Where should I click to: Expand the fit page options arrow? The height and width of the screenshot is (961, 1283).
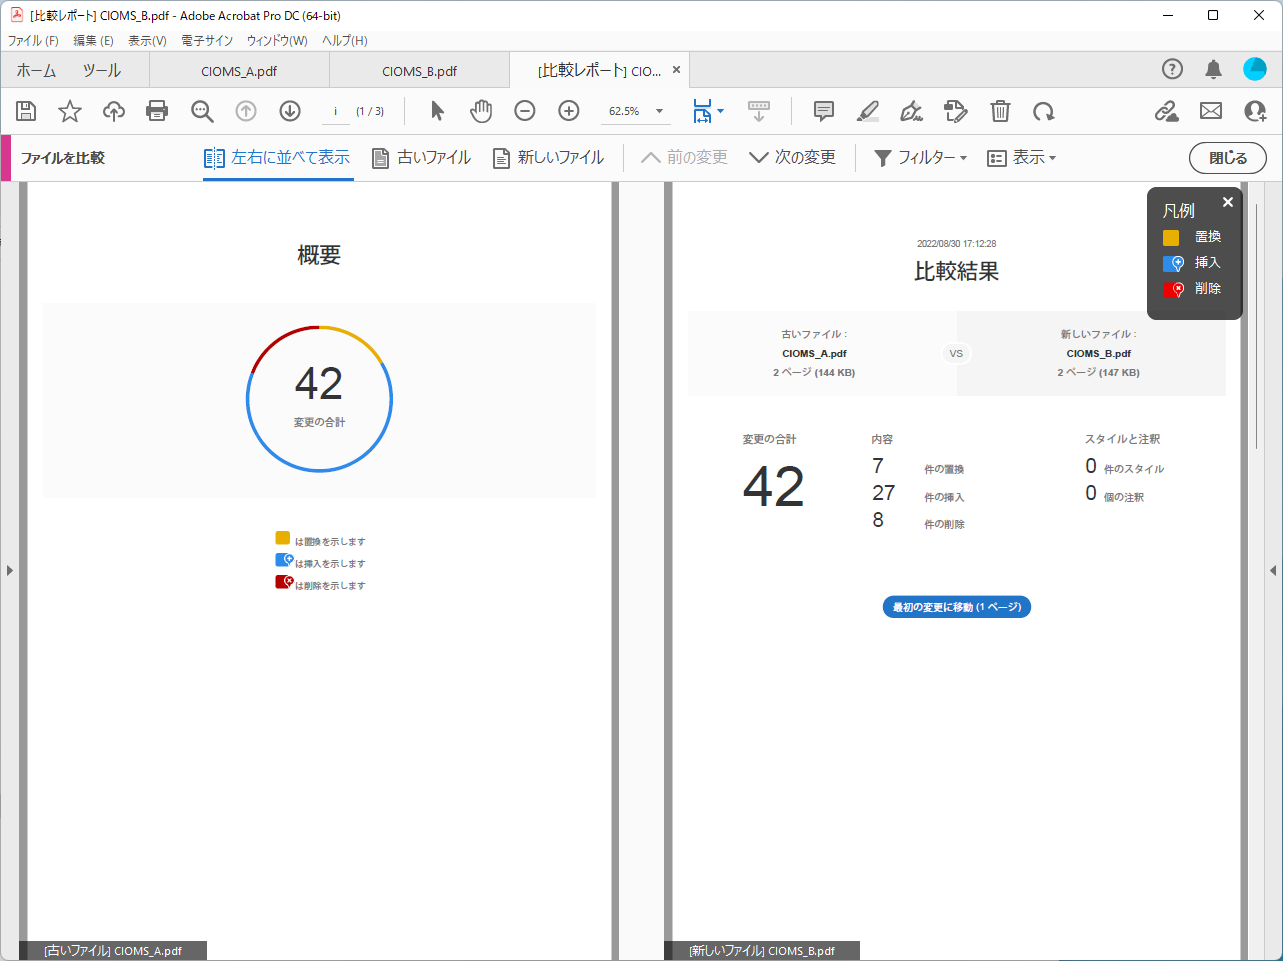coord(721,111)
